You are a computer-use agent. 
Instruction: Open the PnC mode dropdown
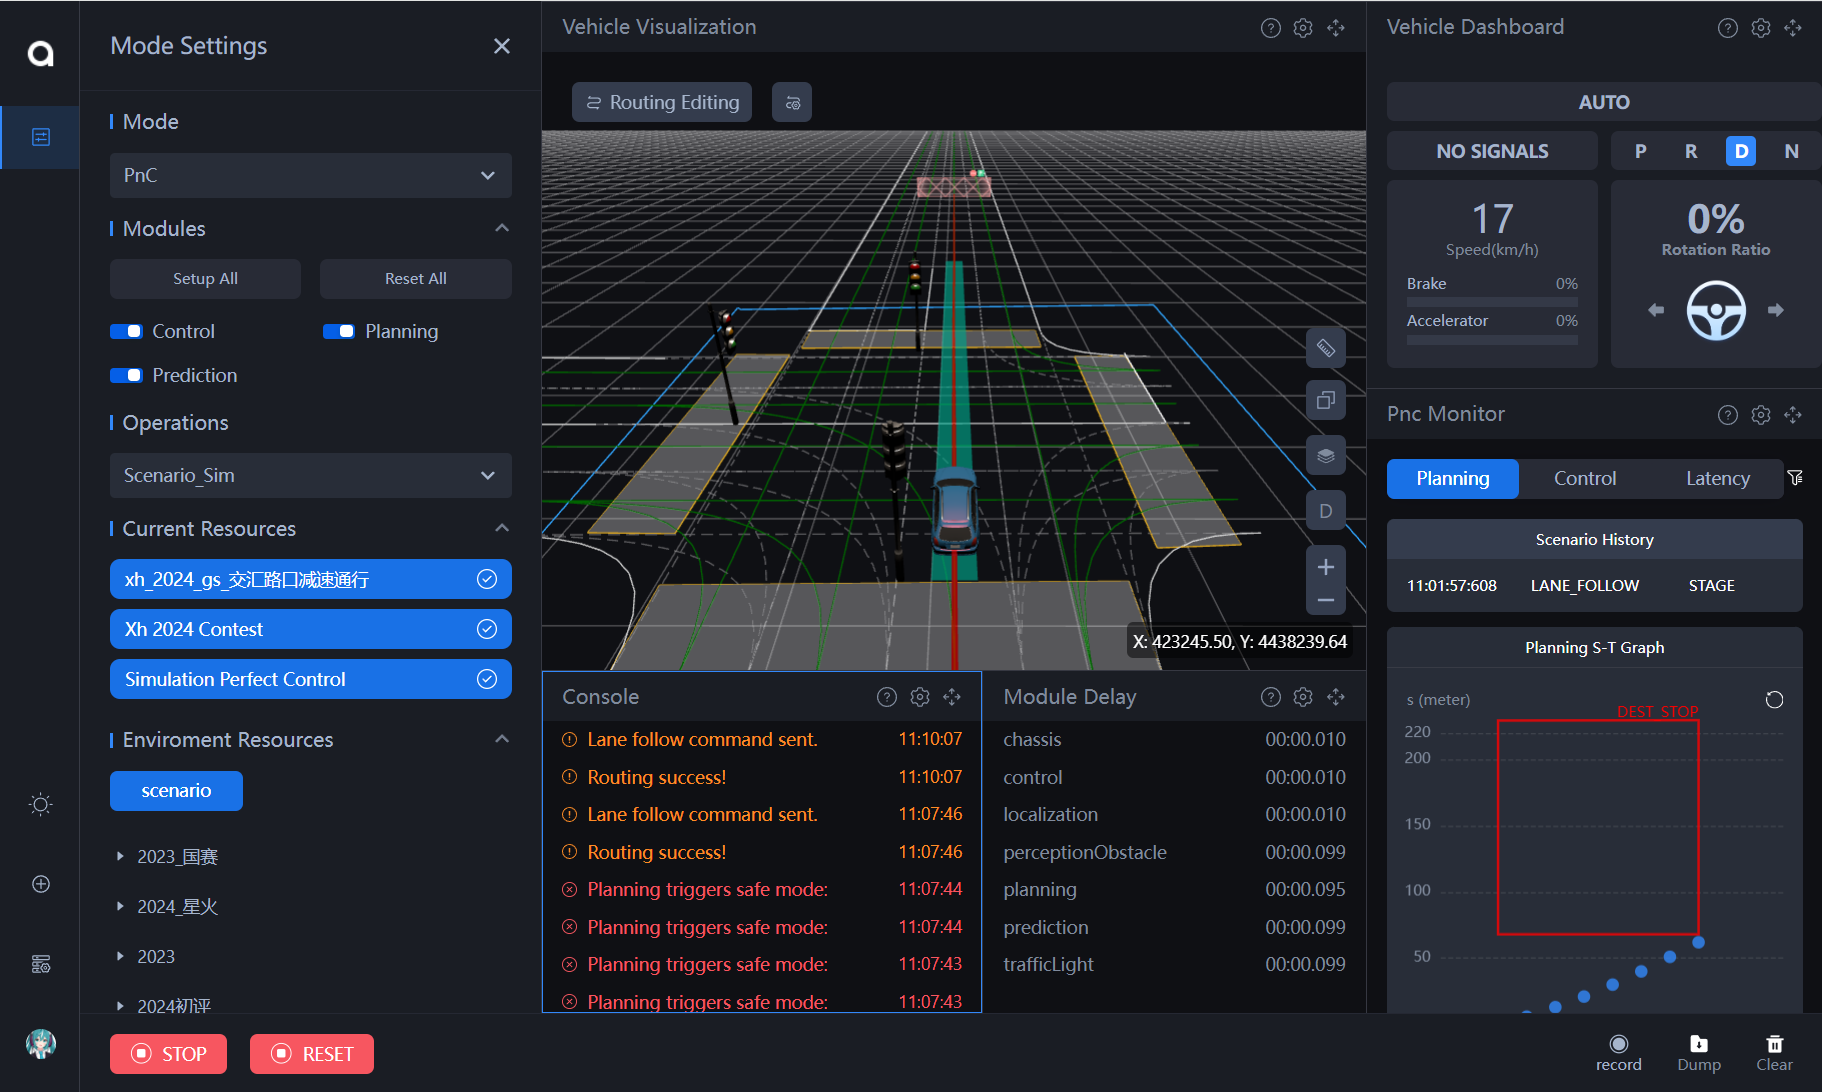310,175
